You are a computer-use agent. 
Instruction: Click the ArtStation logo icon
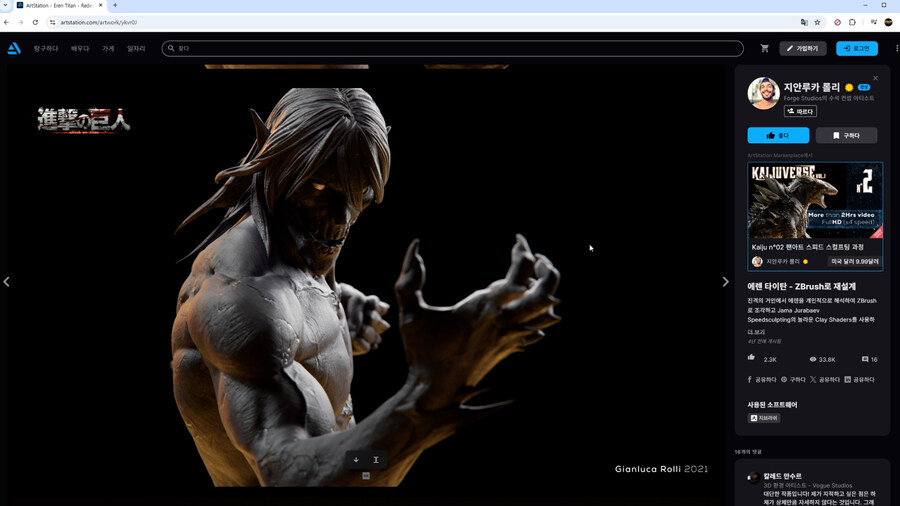(x=14, y=48)
